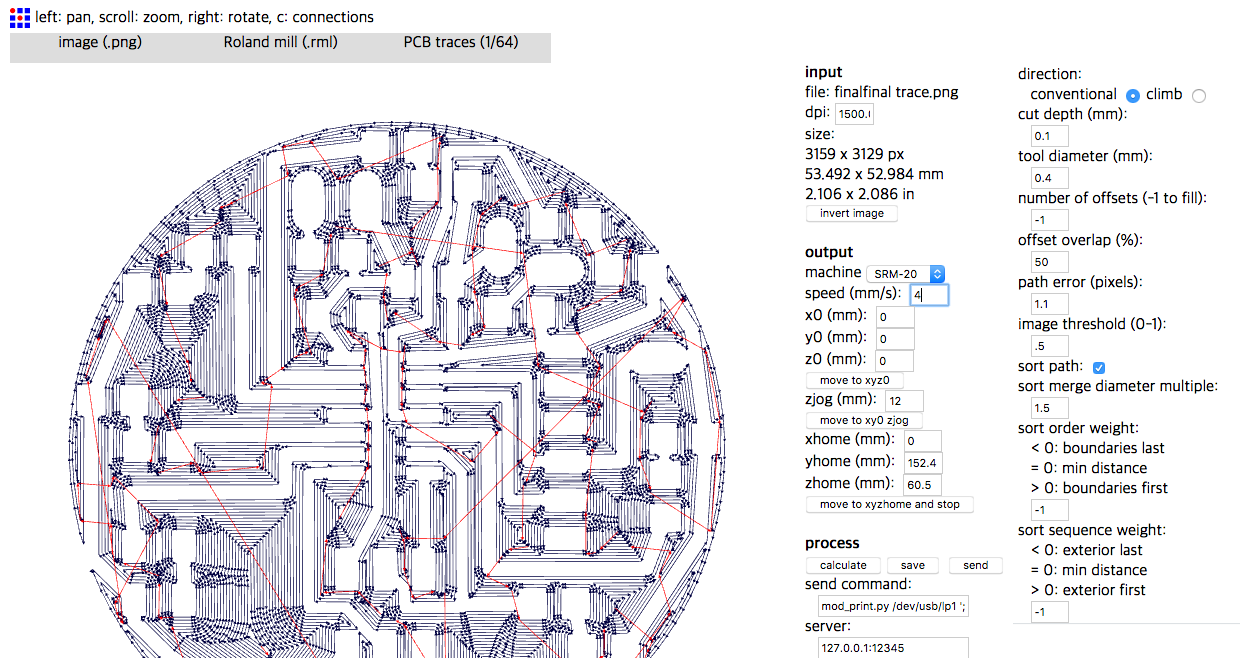Click the move to xyz0 button
The height and width of the screenshot is (658, 1253).
click(854, 380)
